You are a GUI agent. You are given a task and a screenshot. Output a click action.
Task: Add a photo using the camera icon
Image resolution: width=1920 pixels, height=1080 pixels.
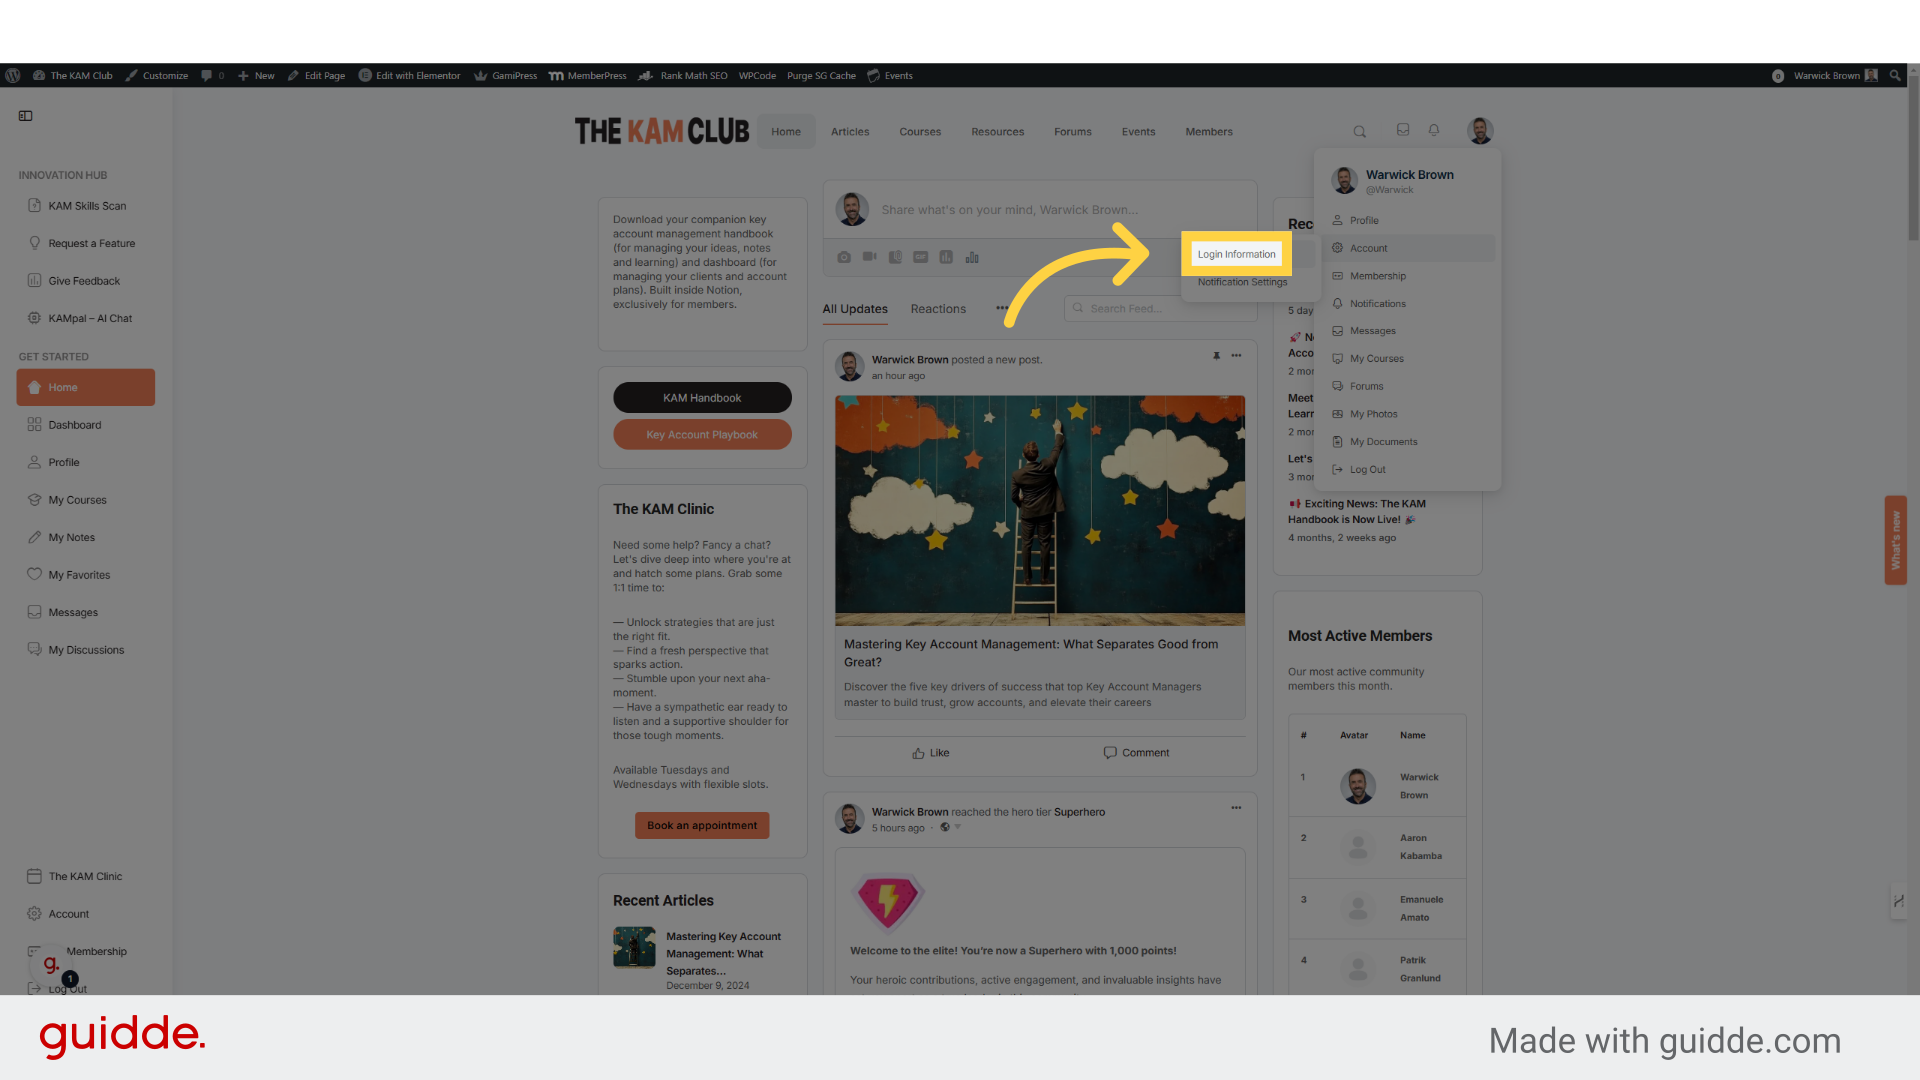click(844, 257)
